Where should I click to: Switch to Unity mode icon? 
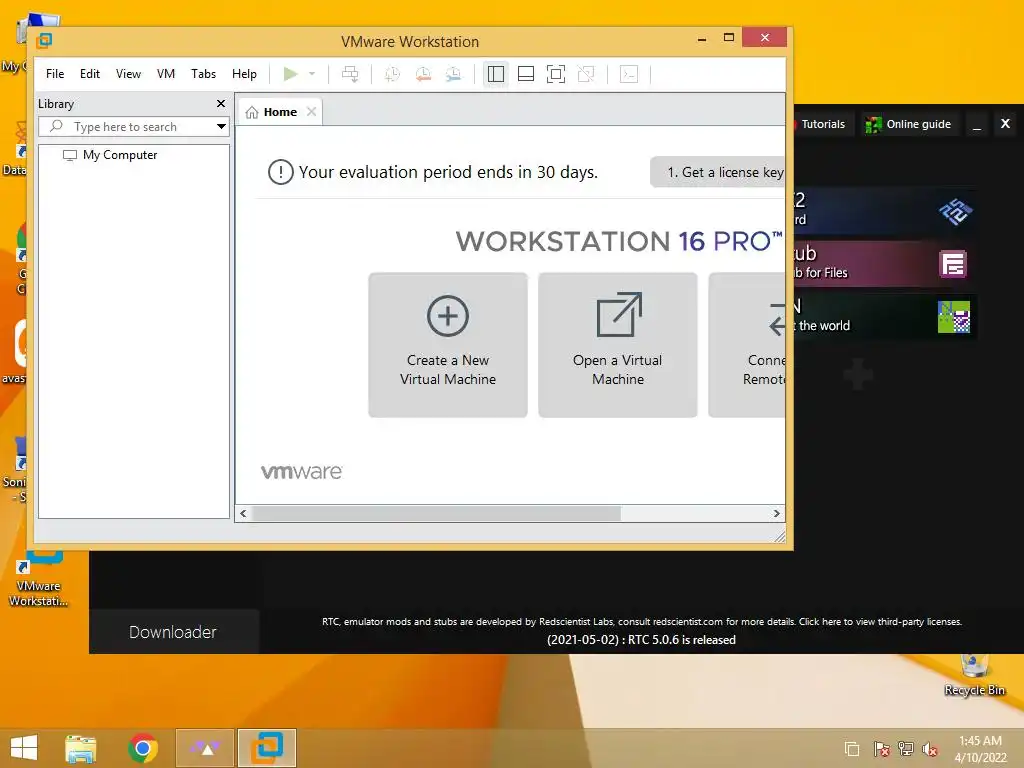(586, 74)
